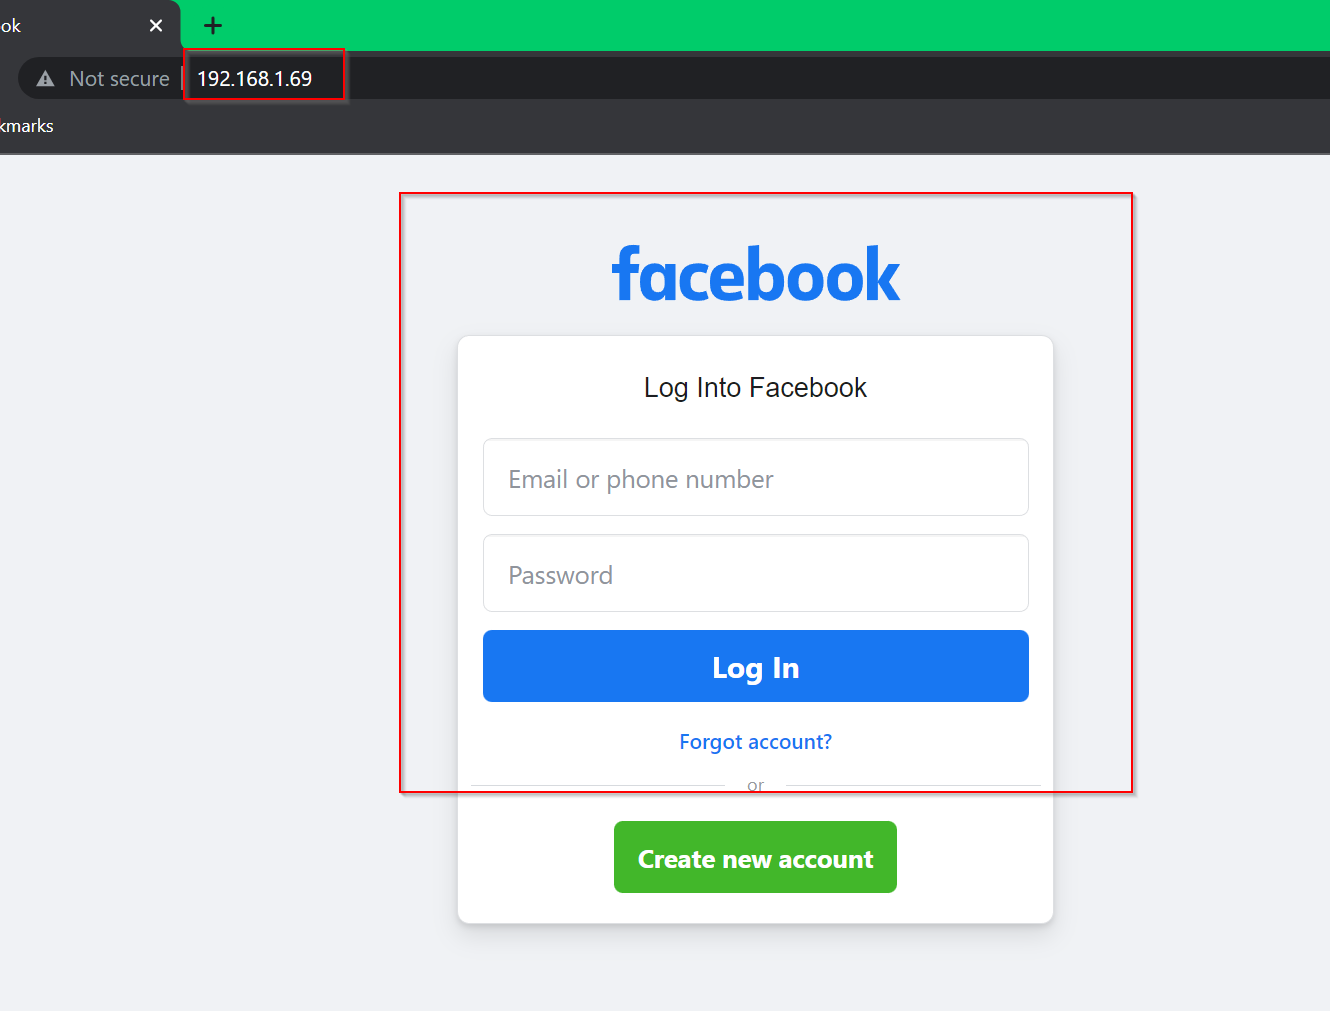The image size is (1330, 1011).
Task: Click empty green title bar area
Action: (780, 25)
